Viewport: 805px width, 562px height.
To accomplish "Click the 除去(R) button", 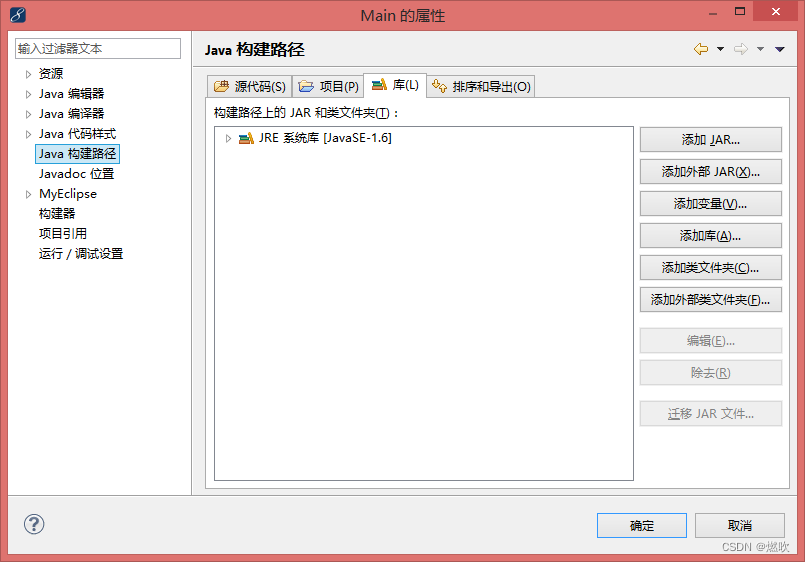I will click(x=711, y=373).
